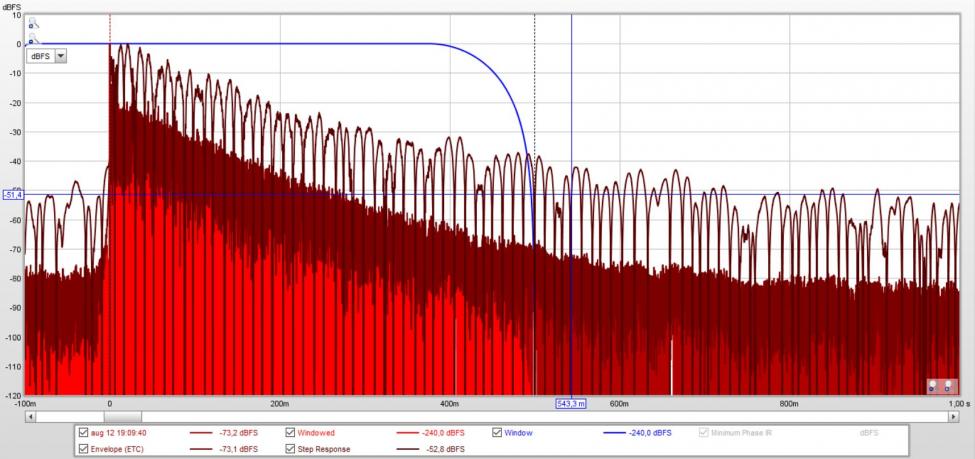Click the scrollbar right arrow button

coord(954,417)
